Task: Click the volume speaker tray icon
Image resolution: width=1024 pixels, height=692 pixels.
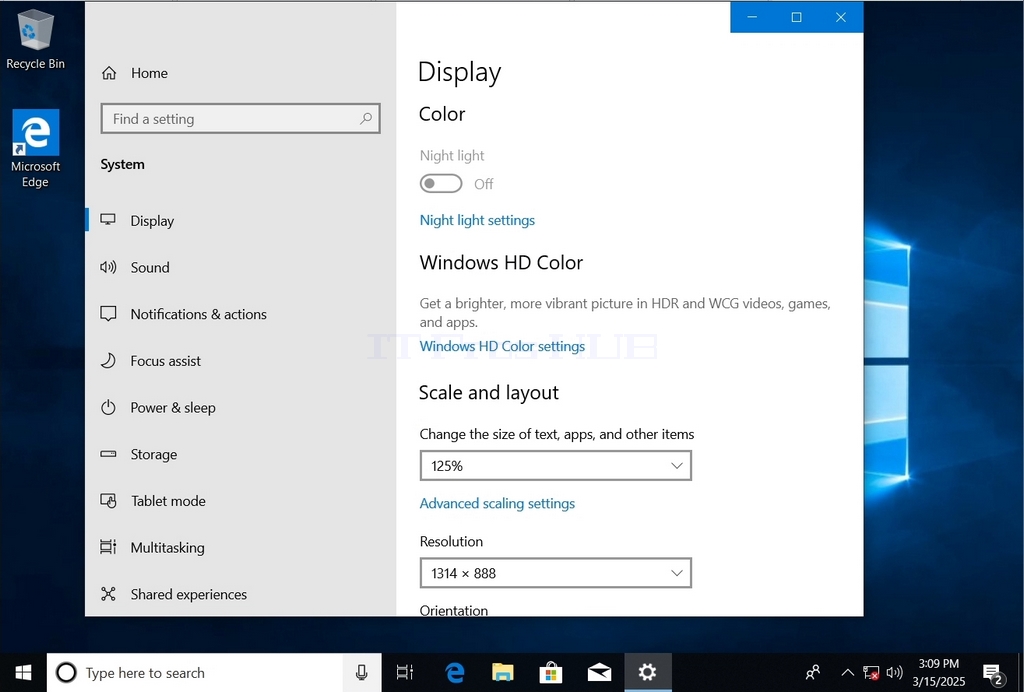Action: click(x=895, y=672)
